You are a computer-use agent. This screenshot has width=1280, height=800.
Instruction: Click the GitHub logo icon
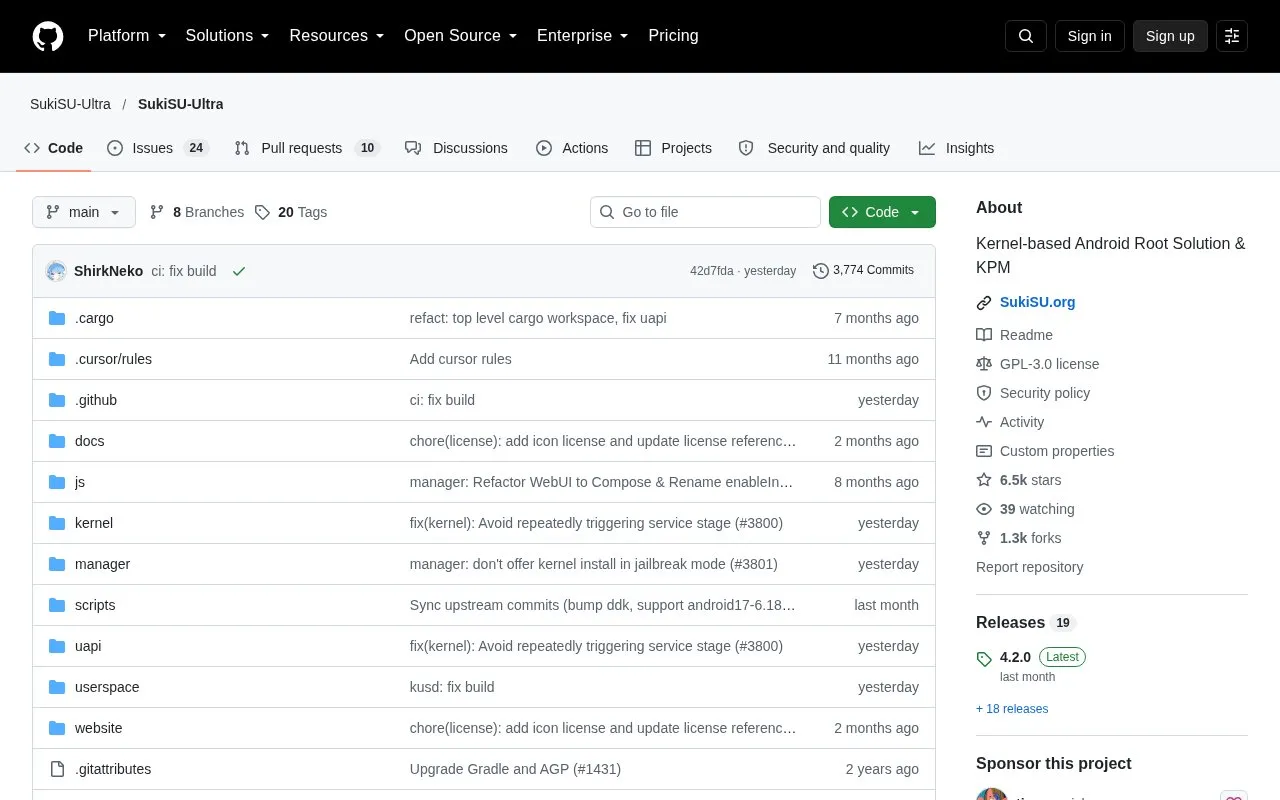click(48, 36)
